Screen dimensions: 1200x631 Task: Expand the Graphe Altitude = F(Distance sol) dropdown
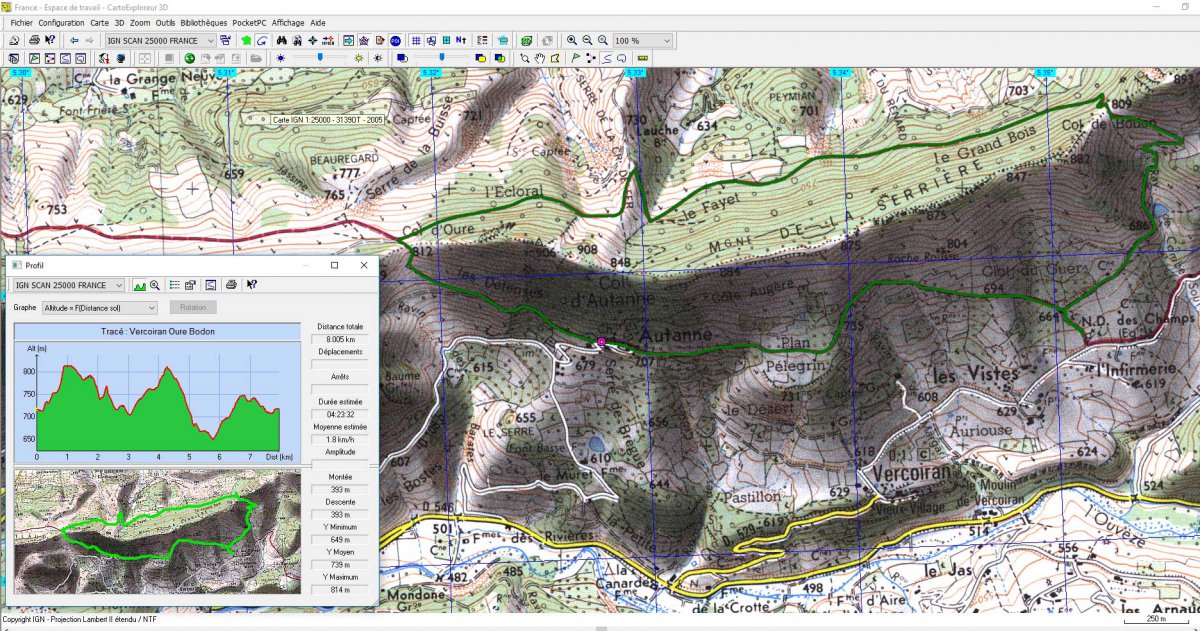pyautogui.click(x=99, y=308)
